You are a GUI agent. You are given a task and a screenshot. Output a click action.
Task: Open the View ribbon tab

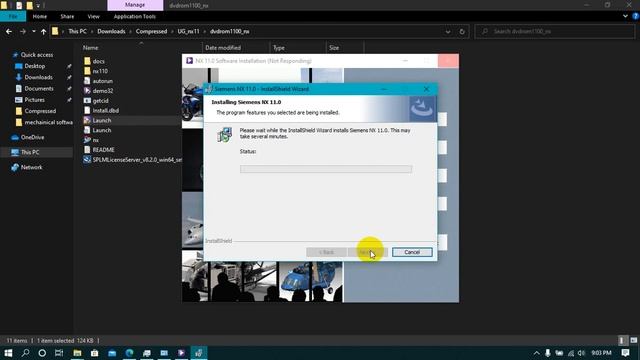pos(93,16)
